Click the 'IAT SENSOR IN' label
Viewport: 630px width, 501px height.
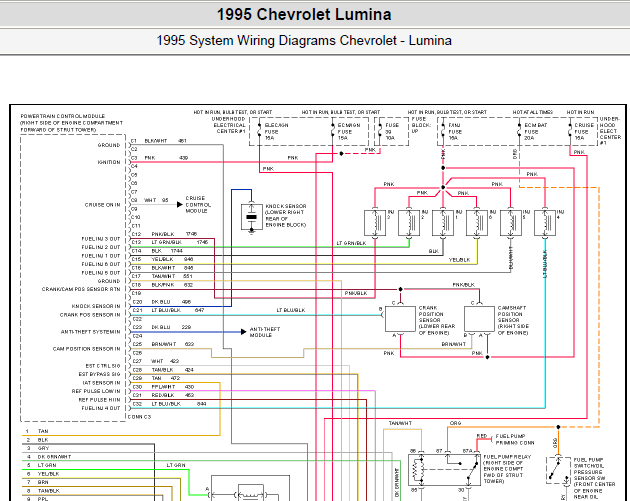(x=101, y=383)
